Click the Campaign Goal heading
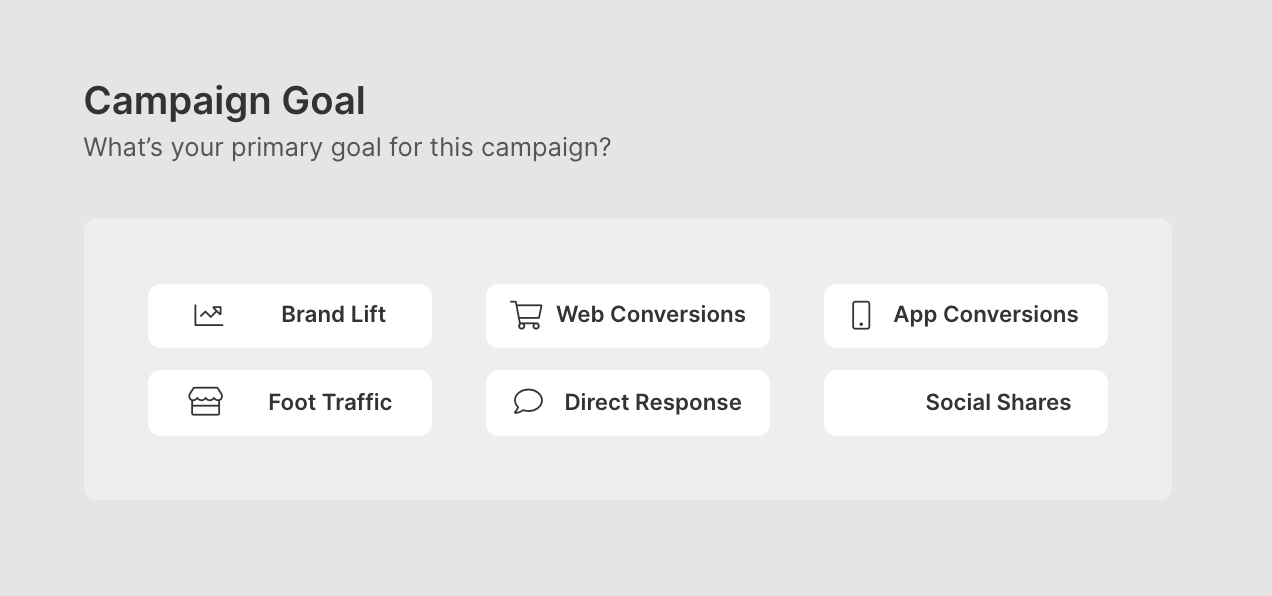Screen dimensions: 1272x596 point(224,101)
